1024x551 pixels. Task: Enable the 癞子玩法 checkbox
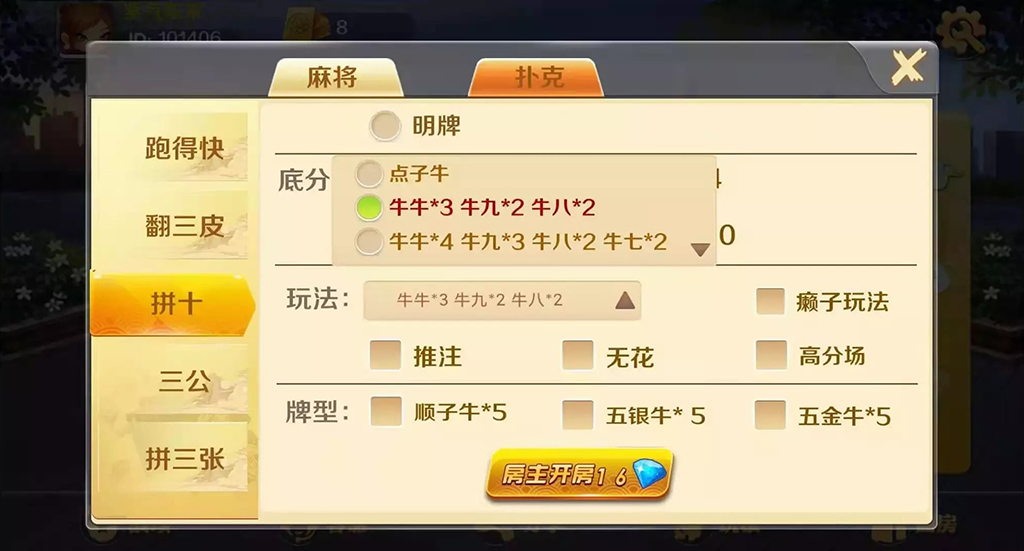(x=771, y=301)
